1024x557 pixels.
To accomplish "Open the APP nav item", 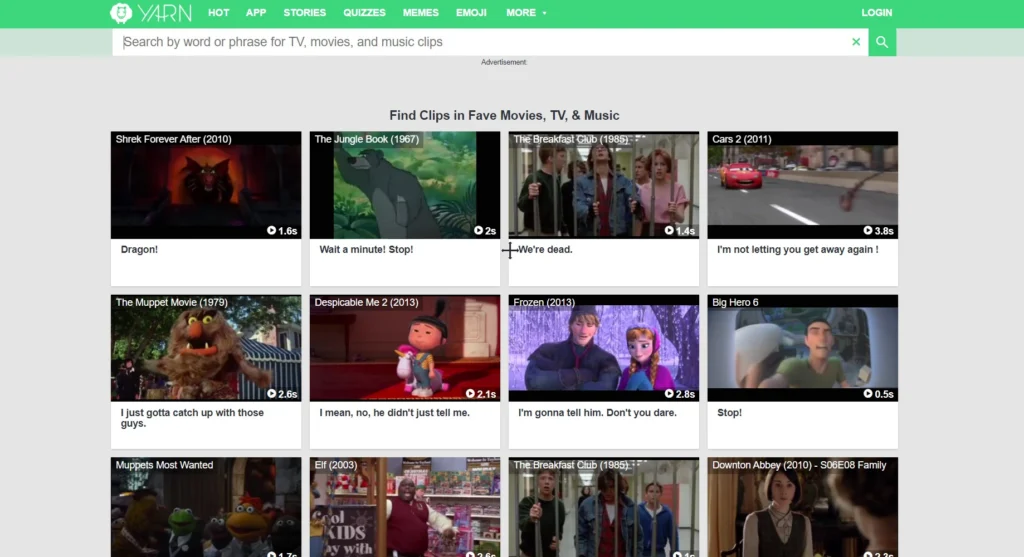I will coord(255,12).
